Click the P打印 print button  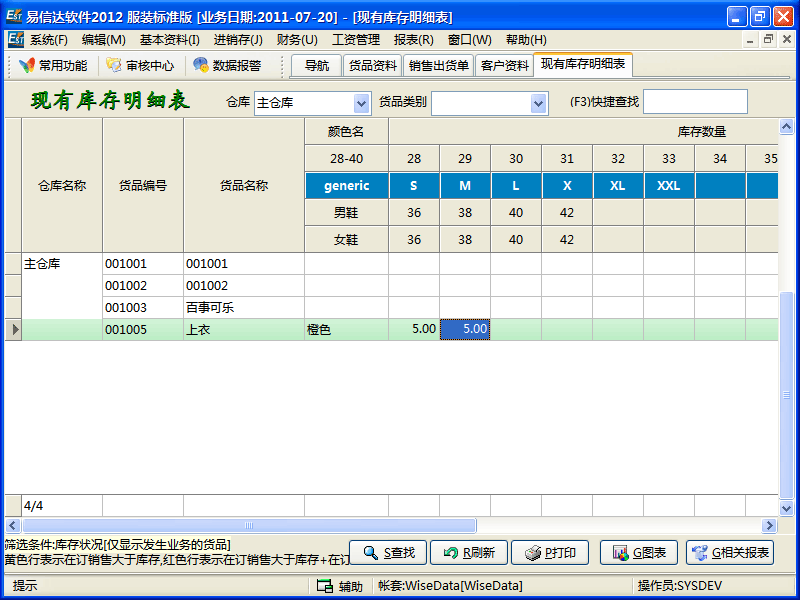click(x=552, y=553)
